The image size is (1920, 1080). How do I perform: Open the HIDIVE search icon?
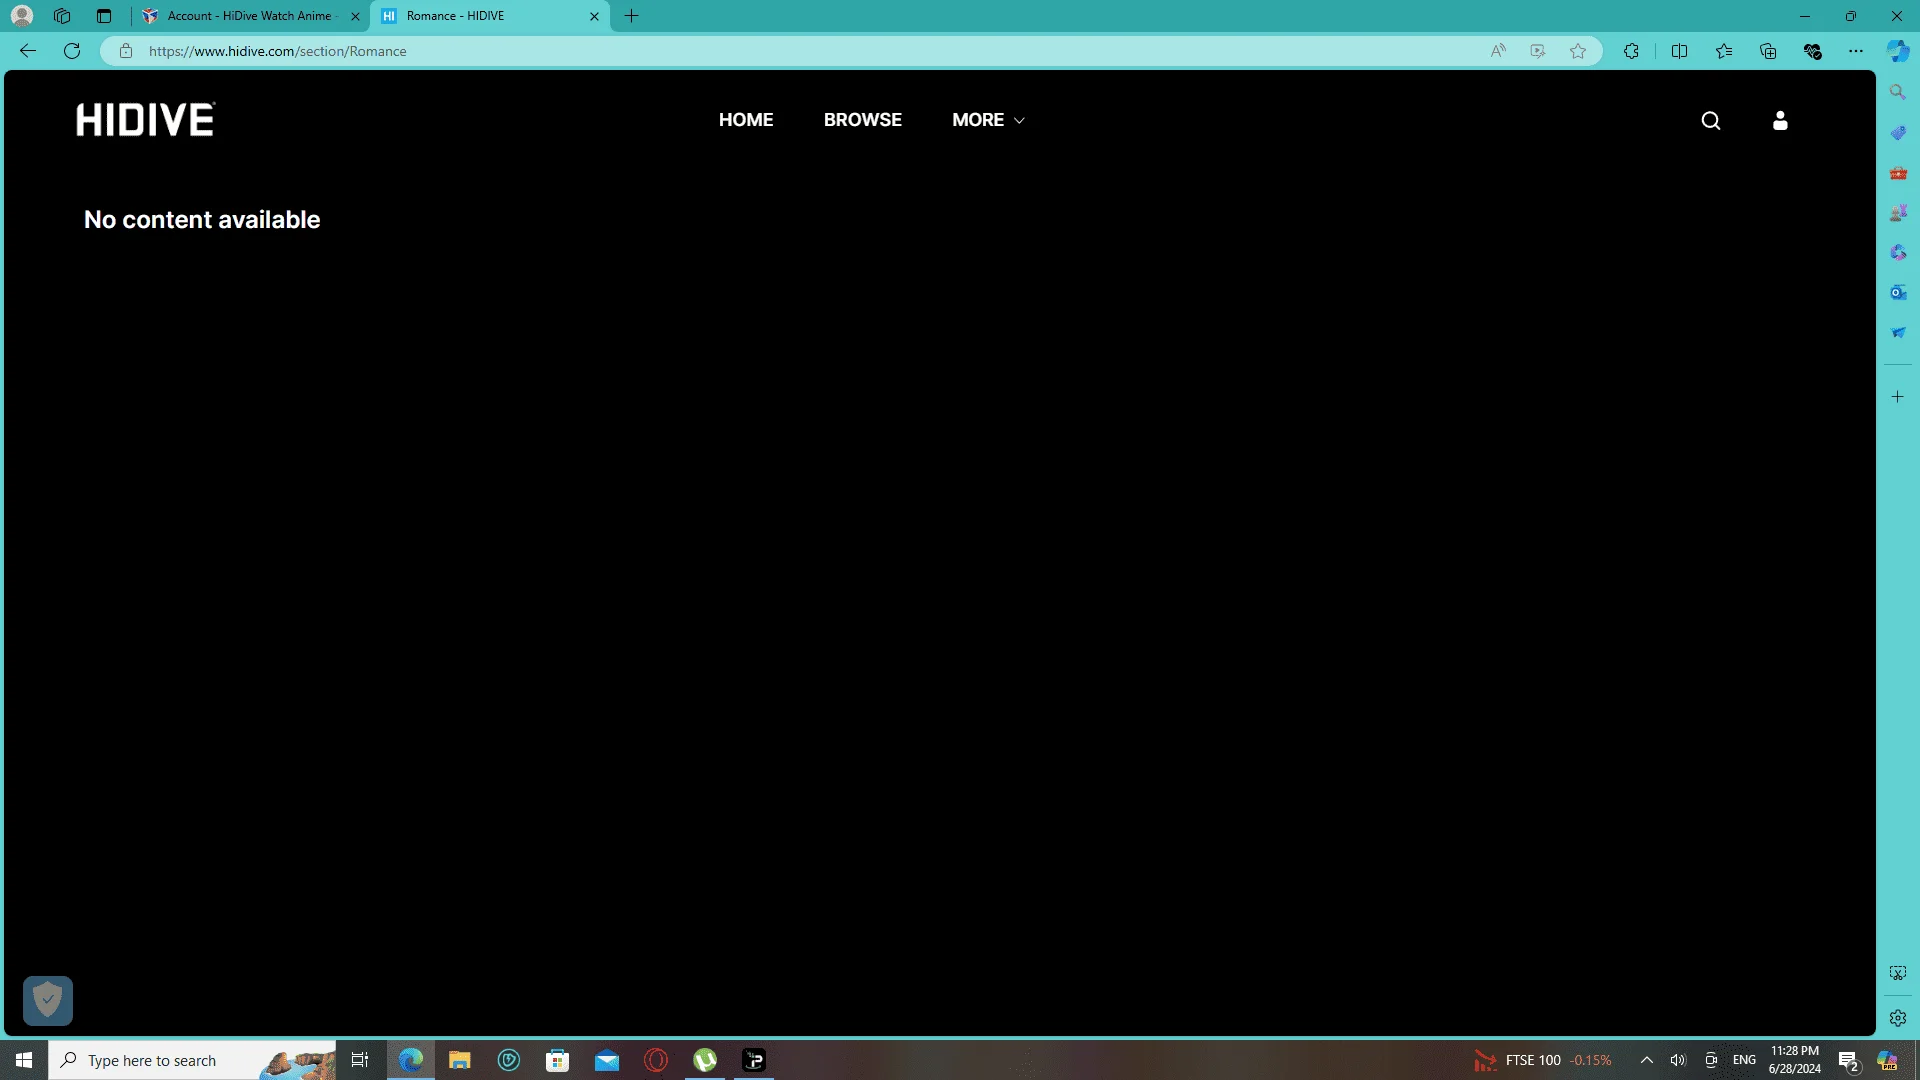(1711, 121)
